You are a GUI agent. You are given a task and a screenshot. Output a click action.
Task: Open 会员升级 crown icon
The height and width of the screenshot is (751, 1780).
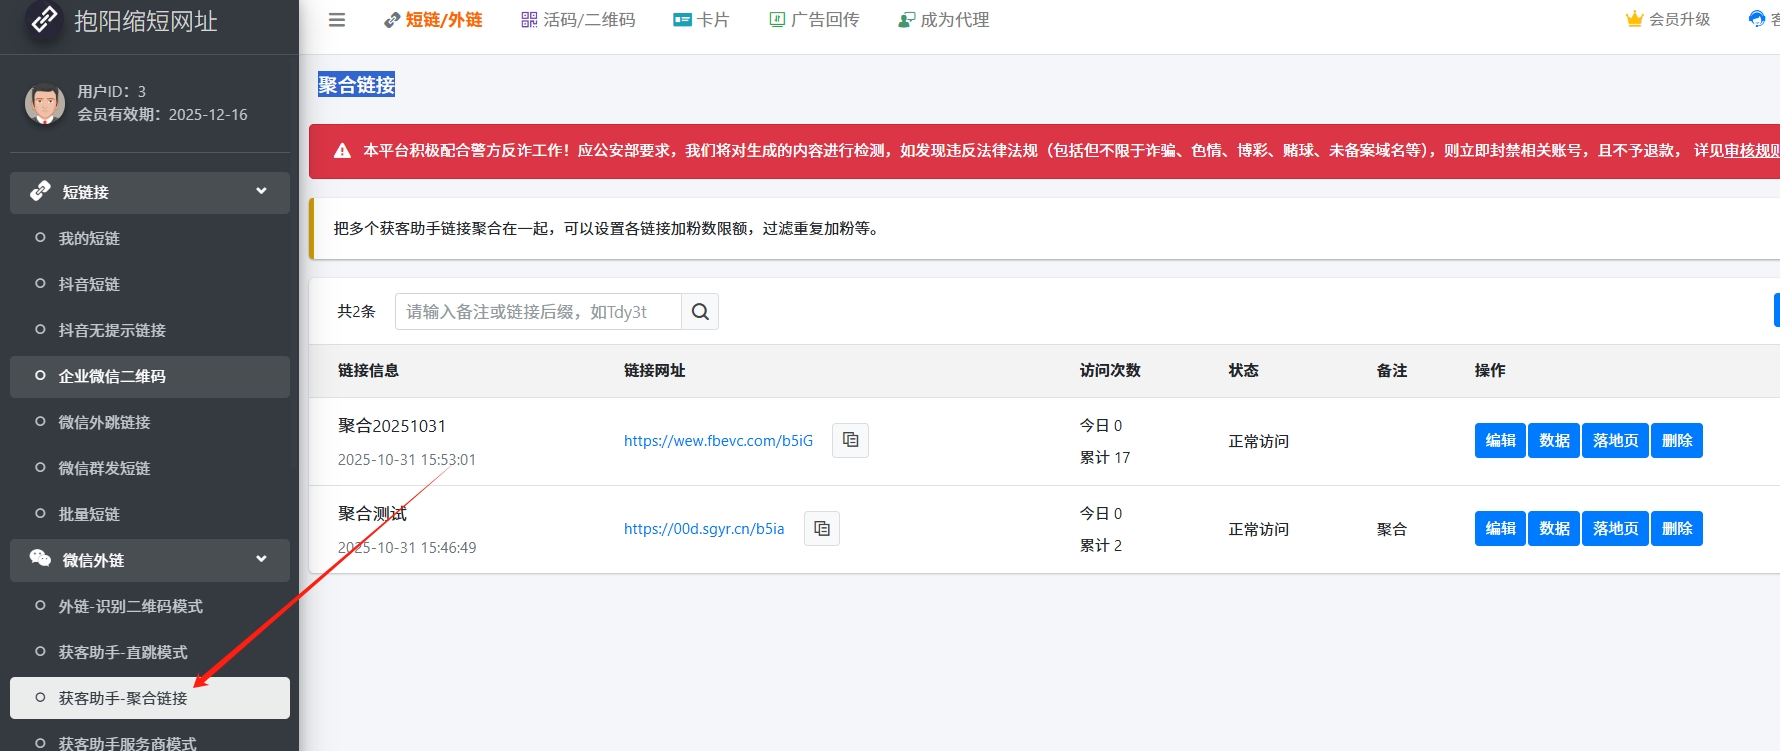(1635, 19)
